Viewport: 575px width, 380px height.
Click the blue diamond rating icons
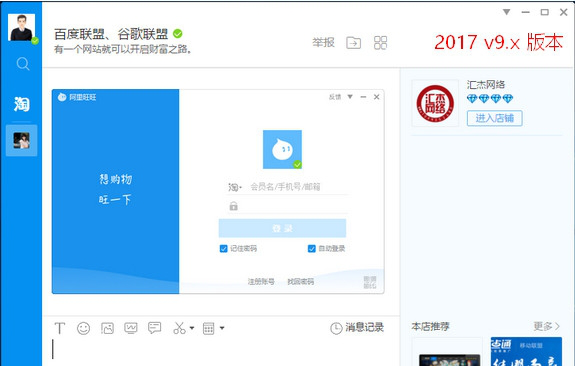490,98
